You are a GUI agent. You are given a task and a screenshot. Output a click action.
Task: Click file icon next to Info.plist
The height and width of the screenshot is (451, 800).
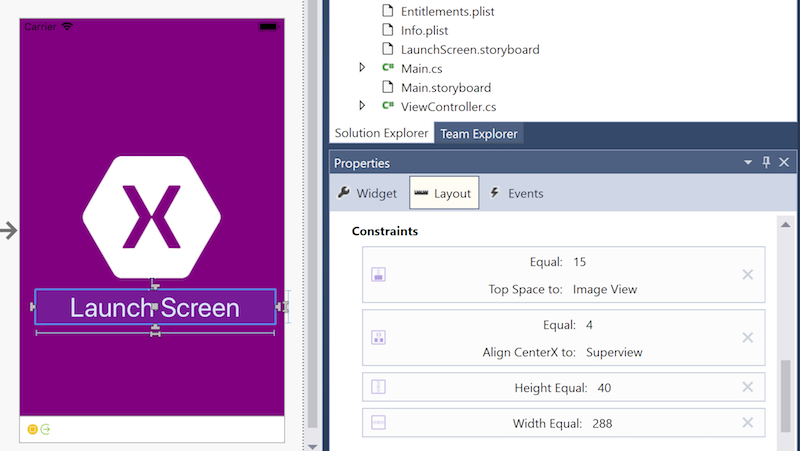(388, 30)
